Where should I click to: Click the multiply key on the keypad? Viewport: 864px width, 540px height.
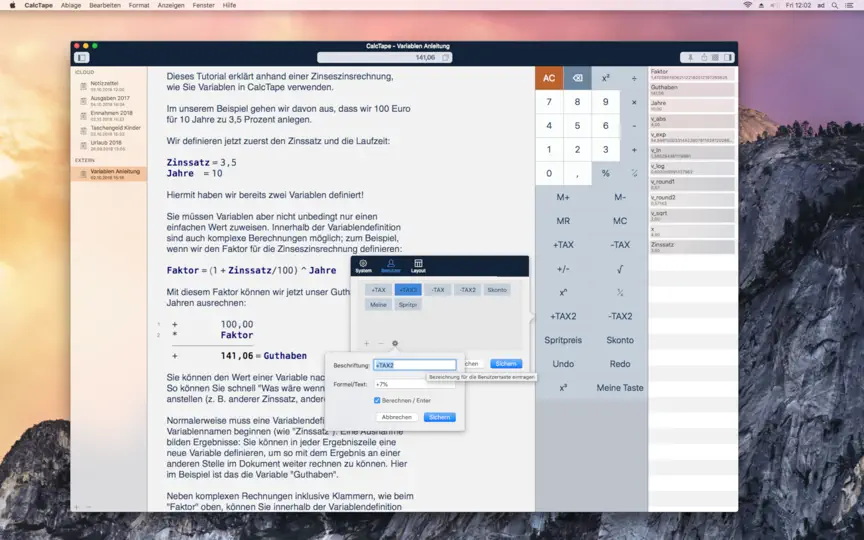point(634,102)
